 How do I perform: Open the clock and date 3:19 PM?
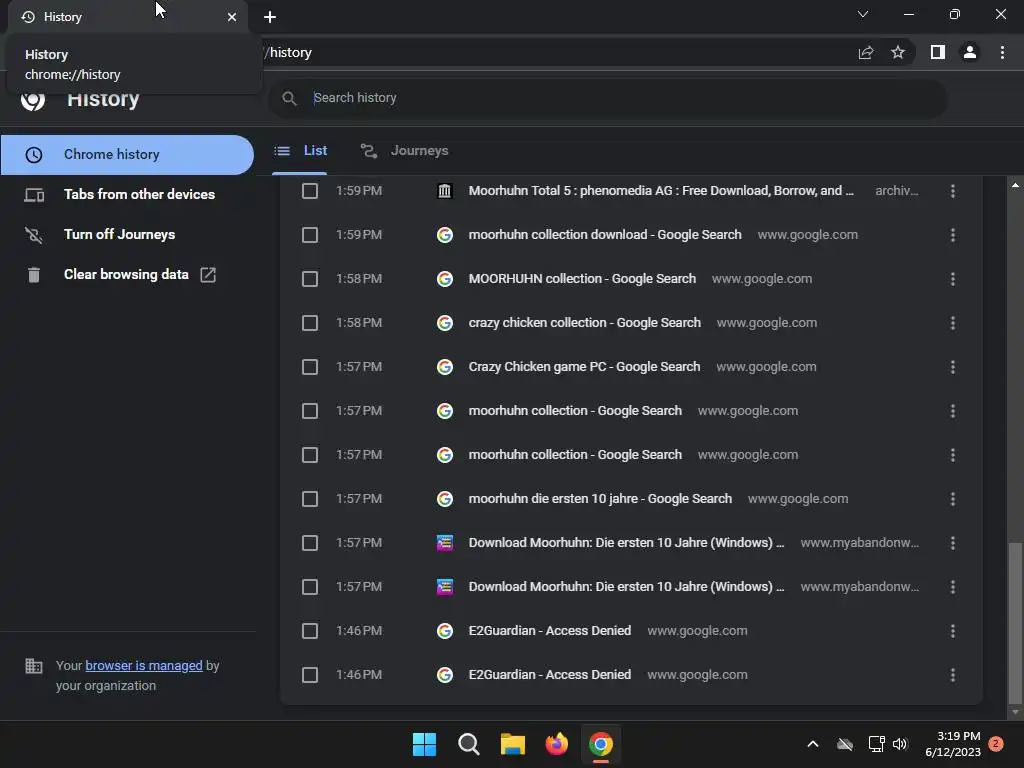click(x=953, y=744)
